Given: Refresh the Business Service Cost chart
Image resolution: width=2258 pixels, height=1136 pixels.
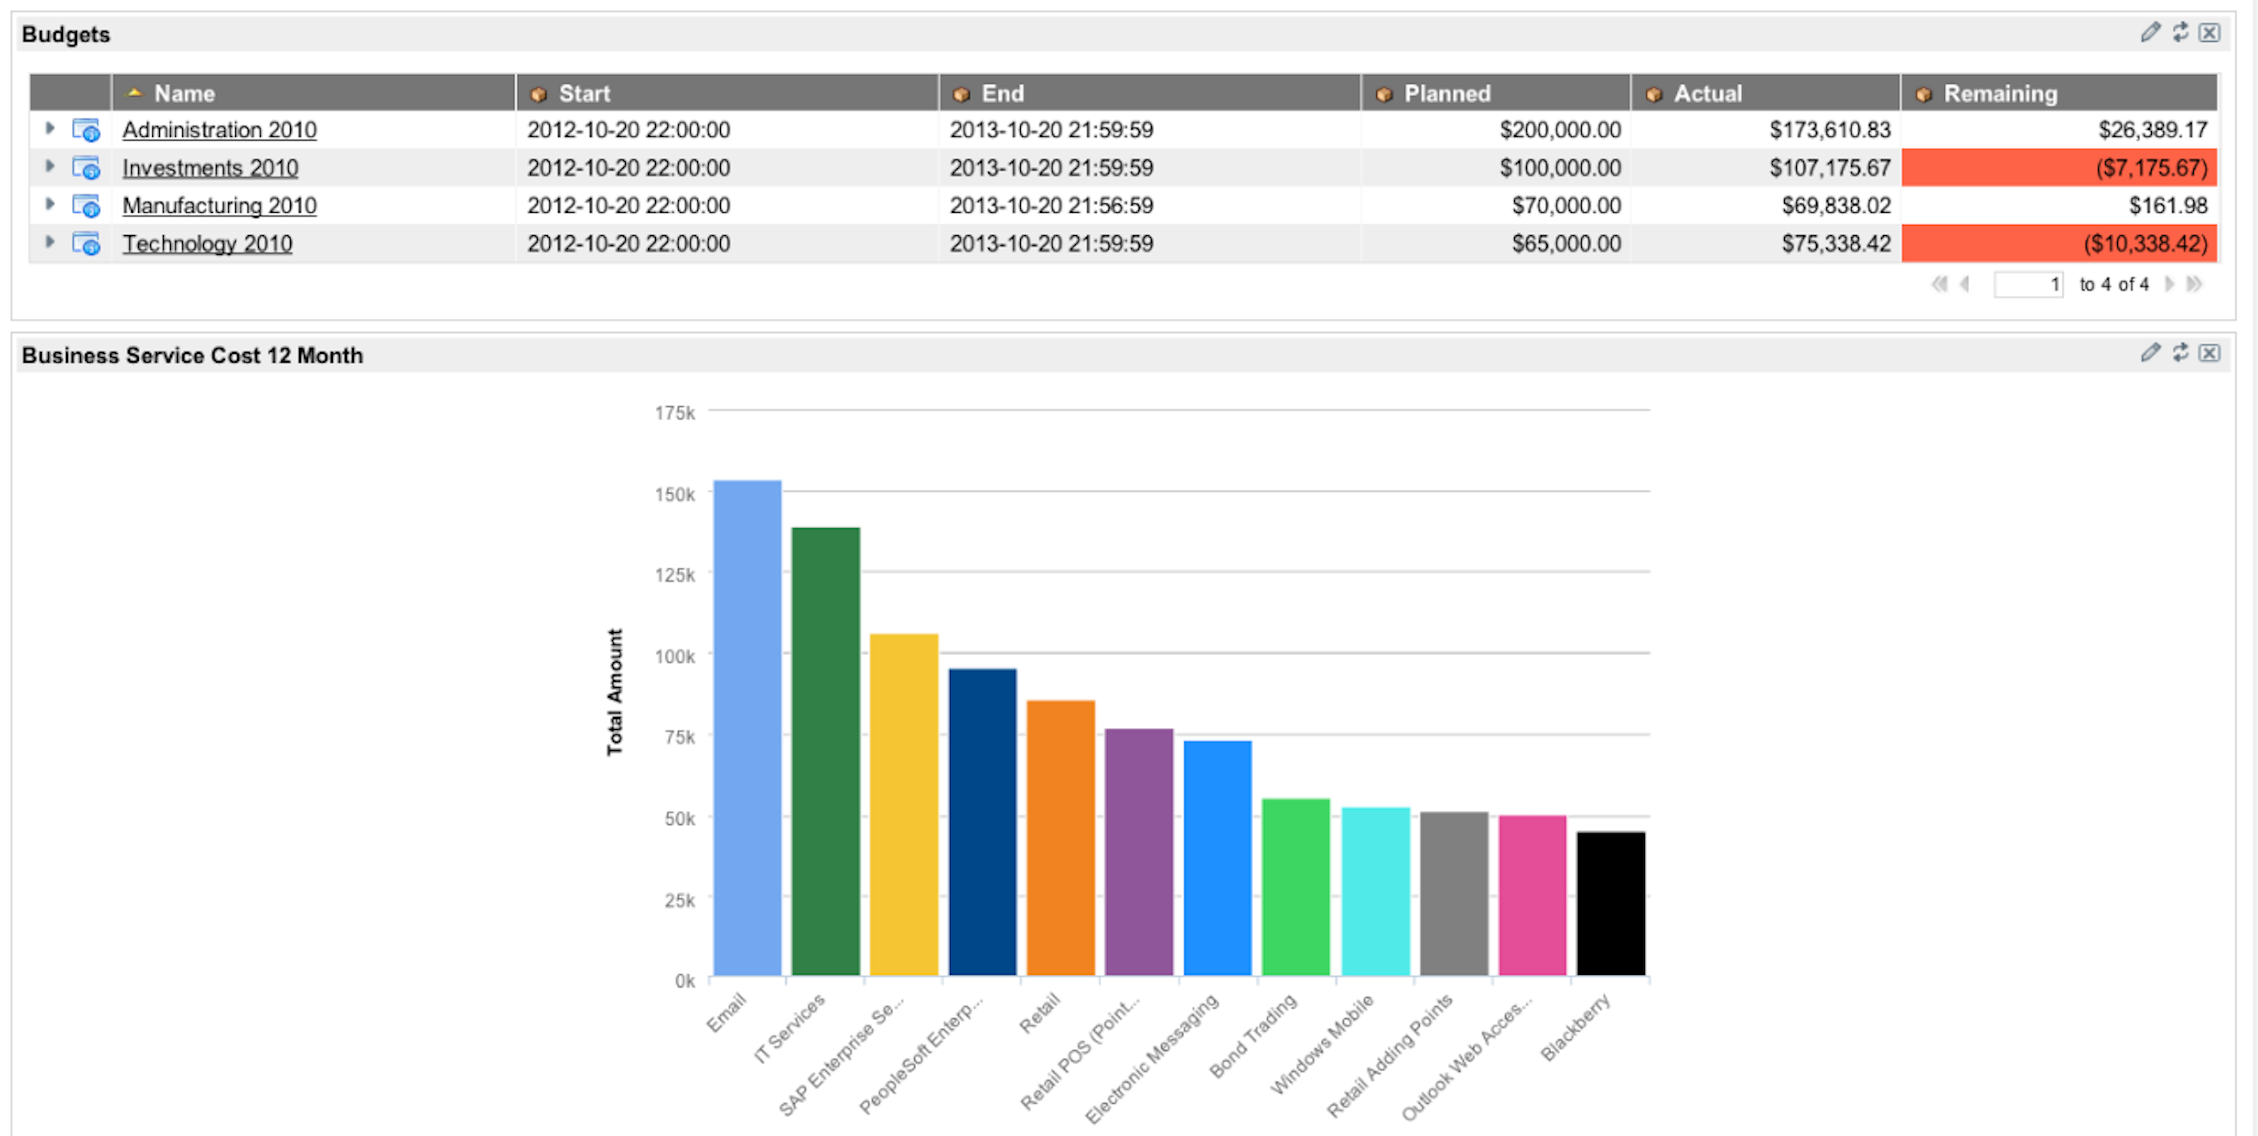Looking at the screenshot, I should [x=2181, y=353].
